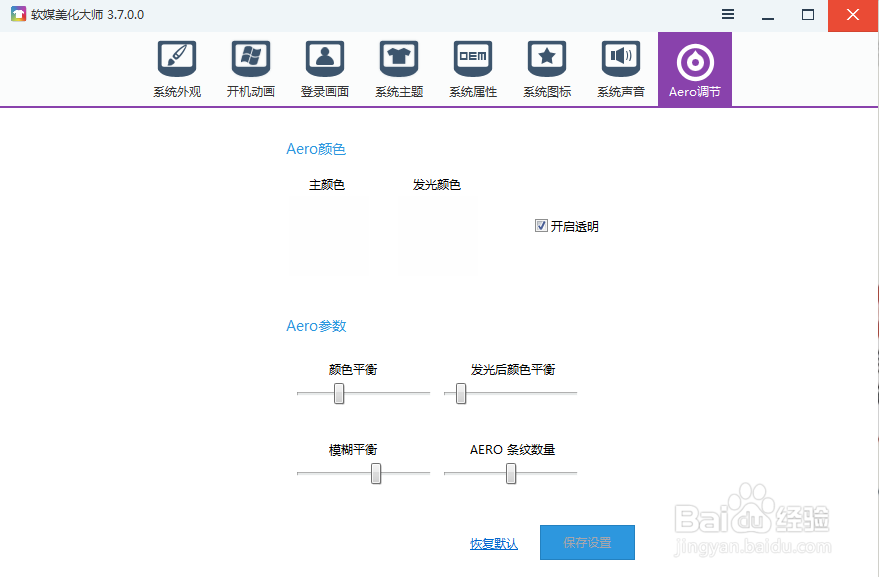This screenshot has height=577, width=879.
Task: Adjust the AERO 条纹数量 slider
Action: (510, 473)
